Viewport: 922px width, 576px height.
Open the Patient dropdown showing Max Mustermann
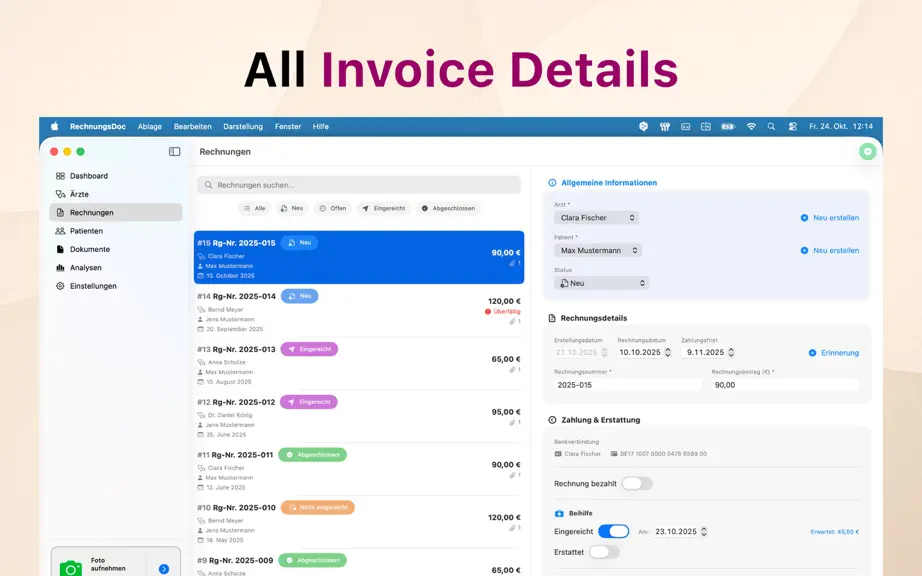597,250
